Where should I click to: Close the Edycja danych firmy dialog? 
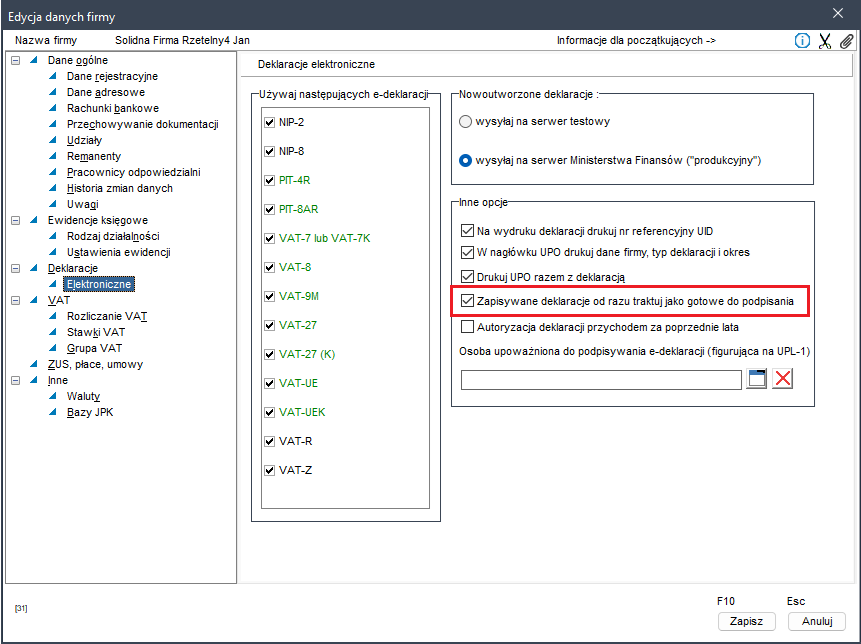pyautogui.click(x=838, y=13)
